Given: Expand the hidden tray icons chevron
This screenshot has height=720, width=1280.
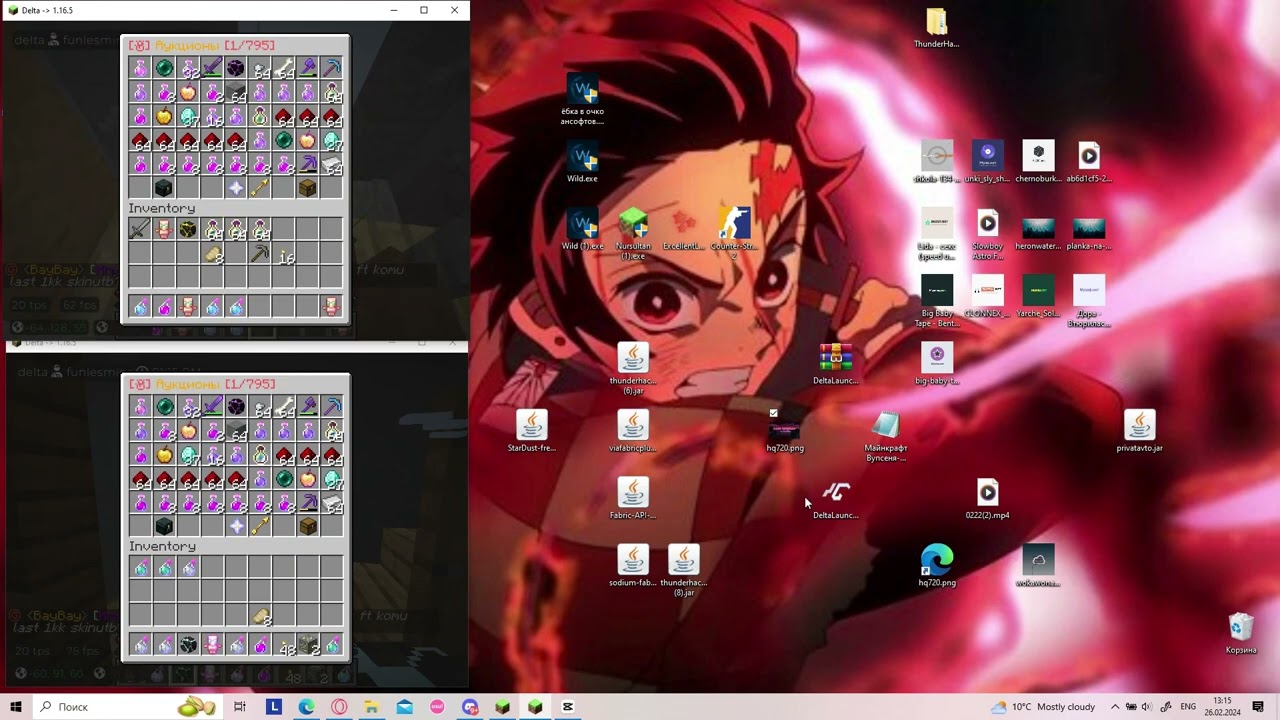Looking at the screenshot, I should [1115, 707].
